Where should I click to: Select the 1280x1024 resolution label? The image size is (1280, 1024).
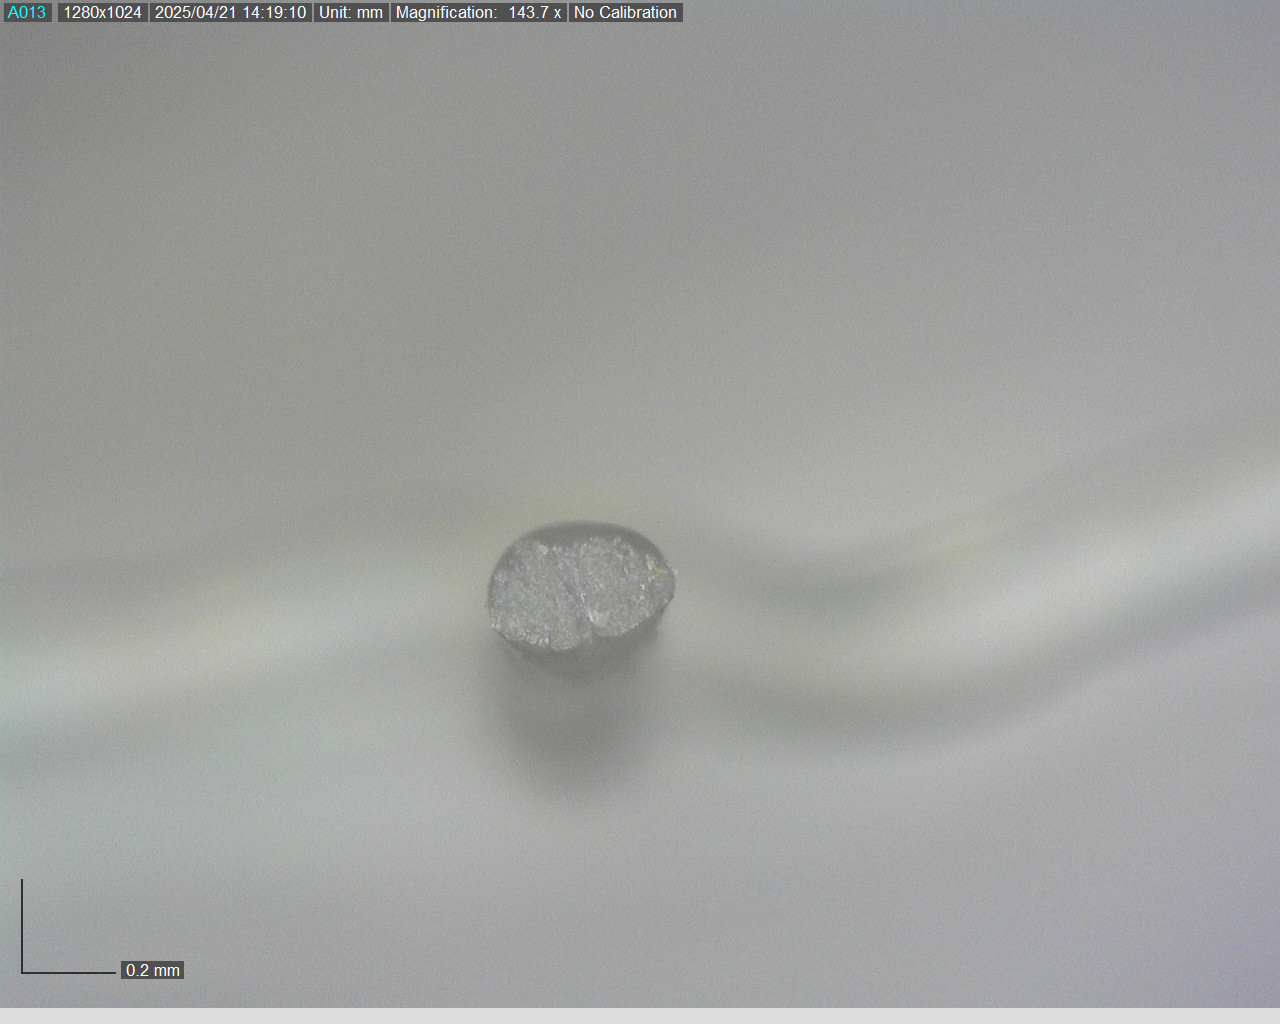pyautogui.click(x=102, y=13)
